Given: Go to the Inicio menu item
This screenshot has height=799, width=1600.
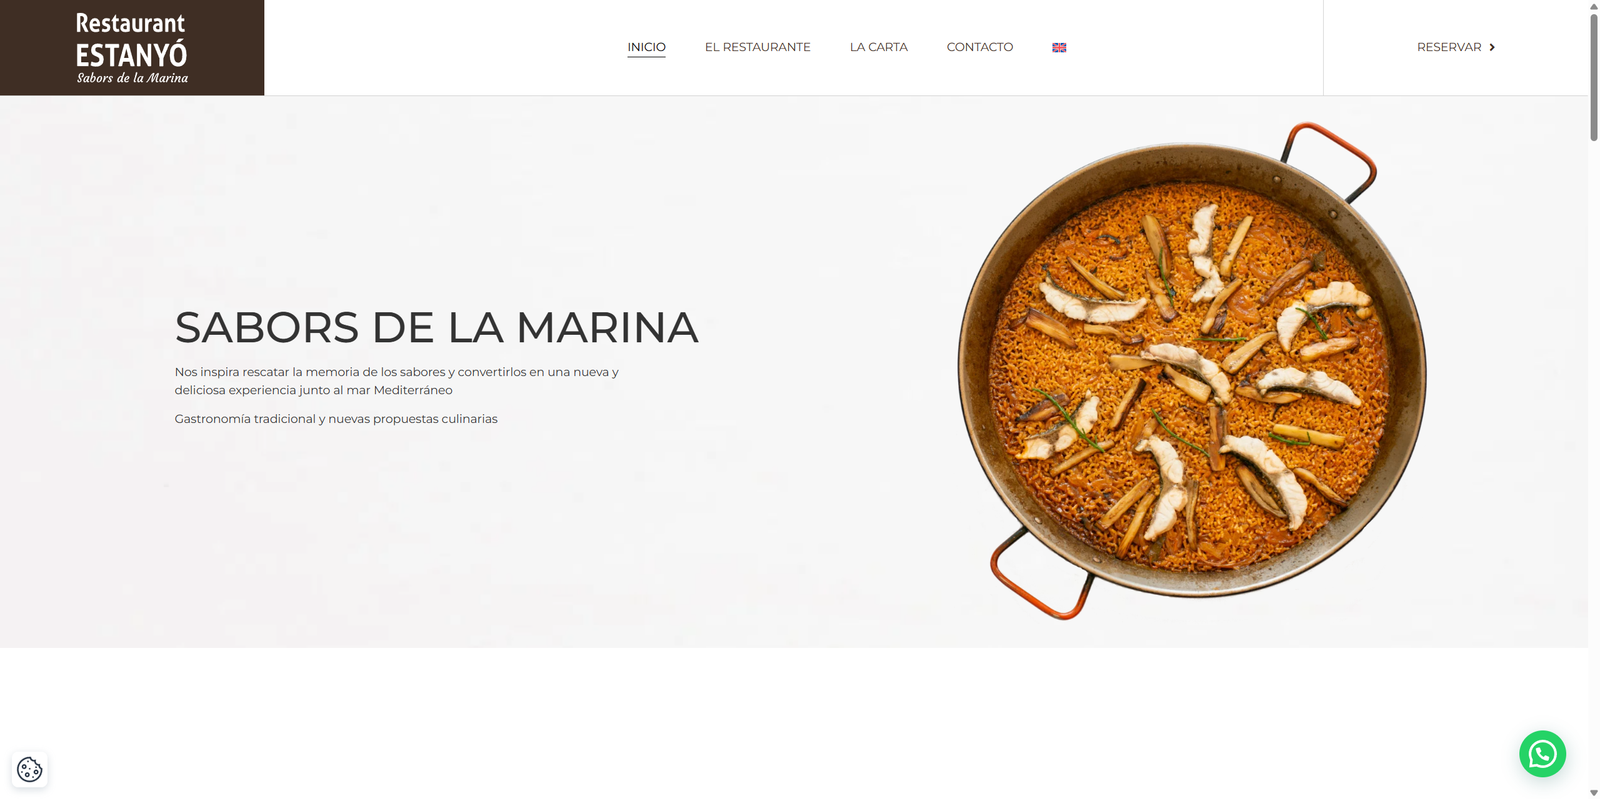Looking at the screenshot, I should point(646,47).
